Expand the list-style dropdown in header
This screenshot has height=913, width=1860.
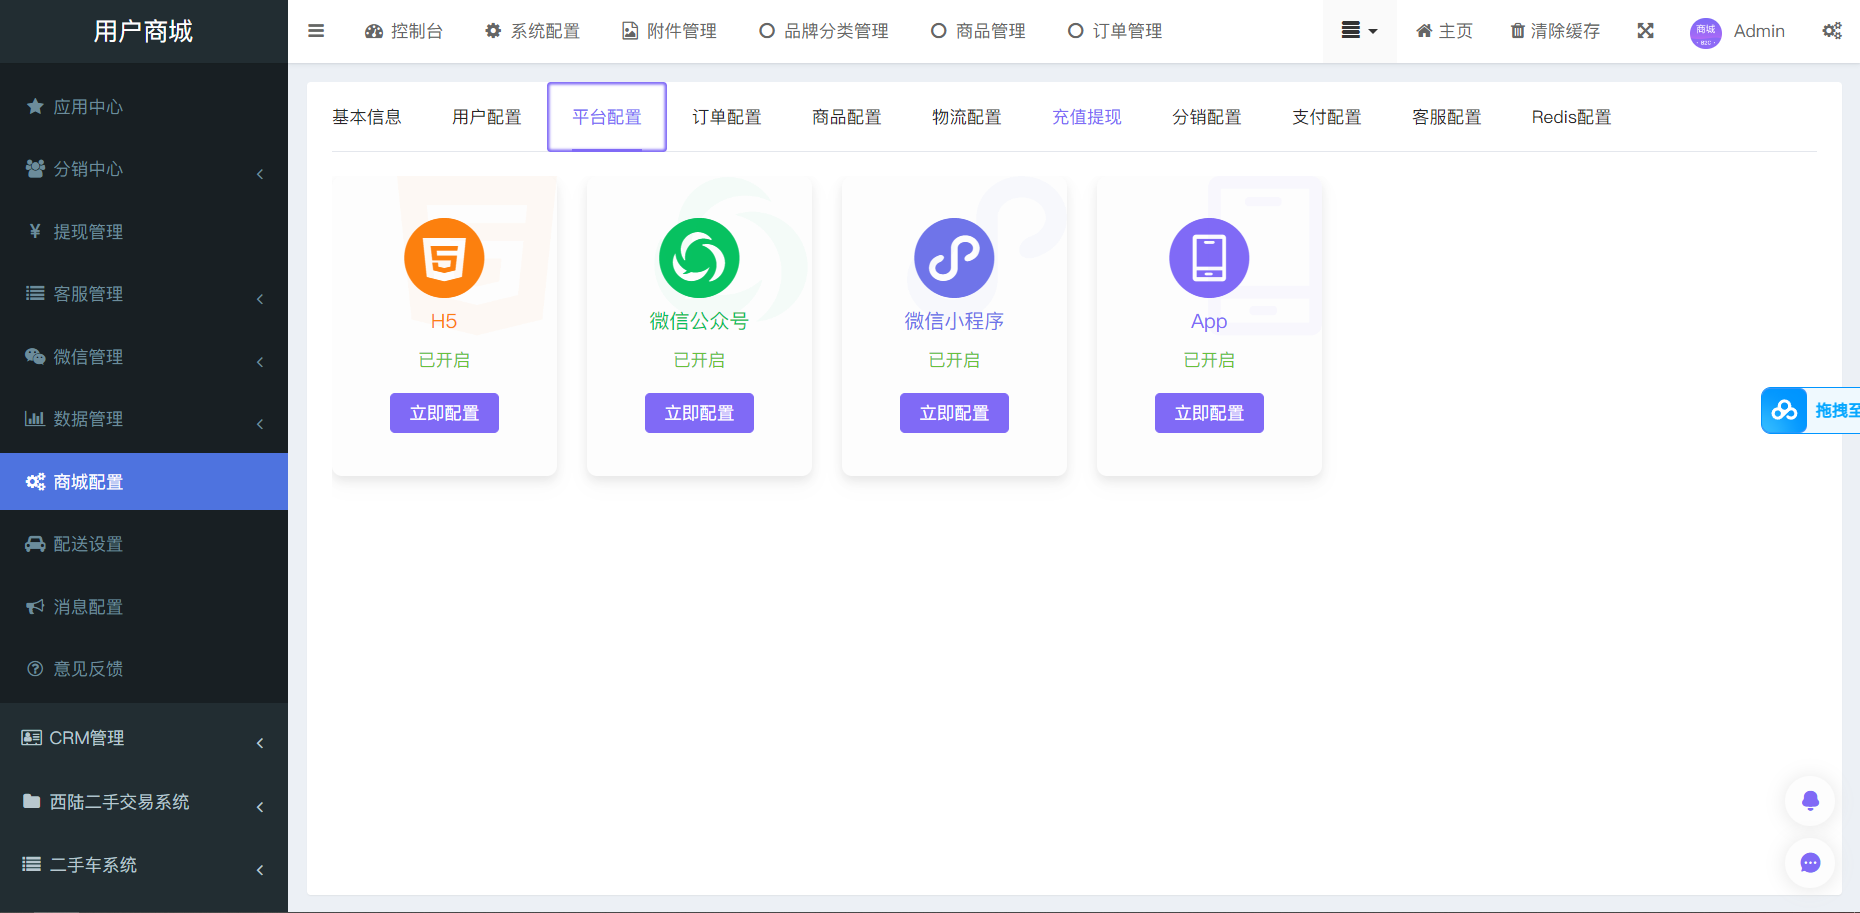coord(1359,31)
